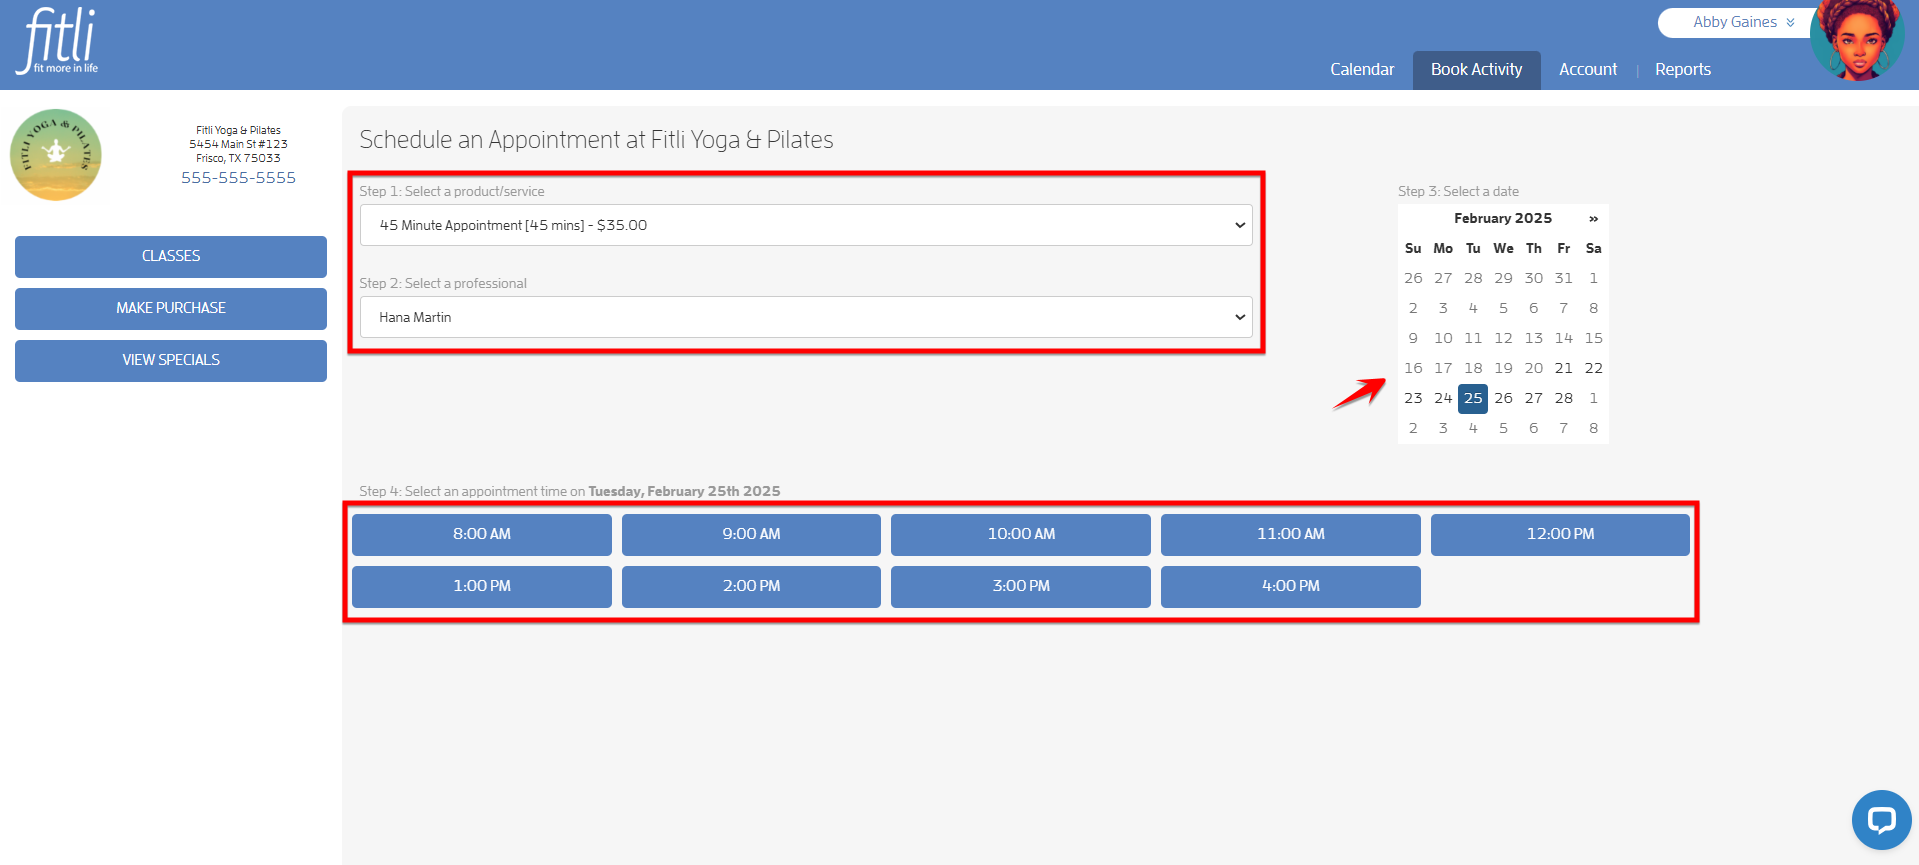Click date 10 in the calendar
The image size is (1919, 865).
point(1443,338)
